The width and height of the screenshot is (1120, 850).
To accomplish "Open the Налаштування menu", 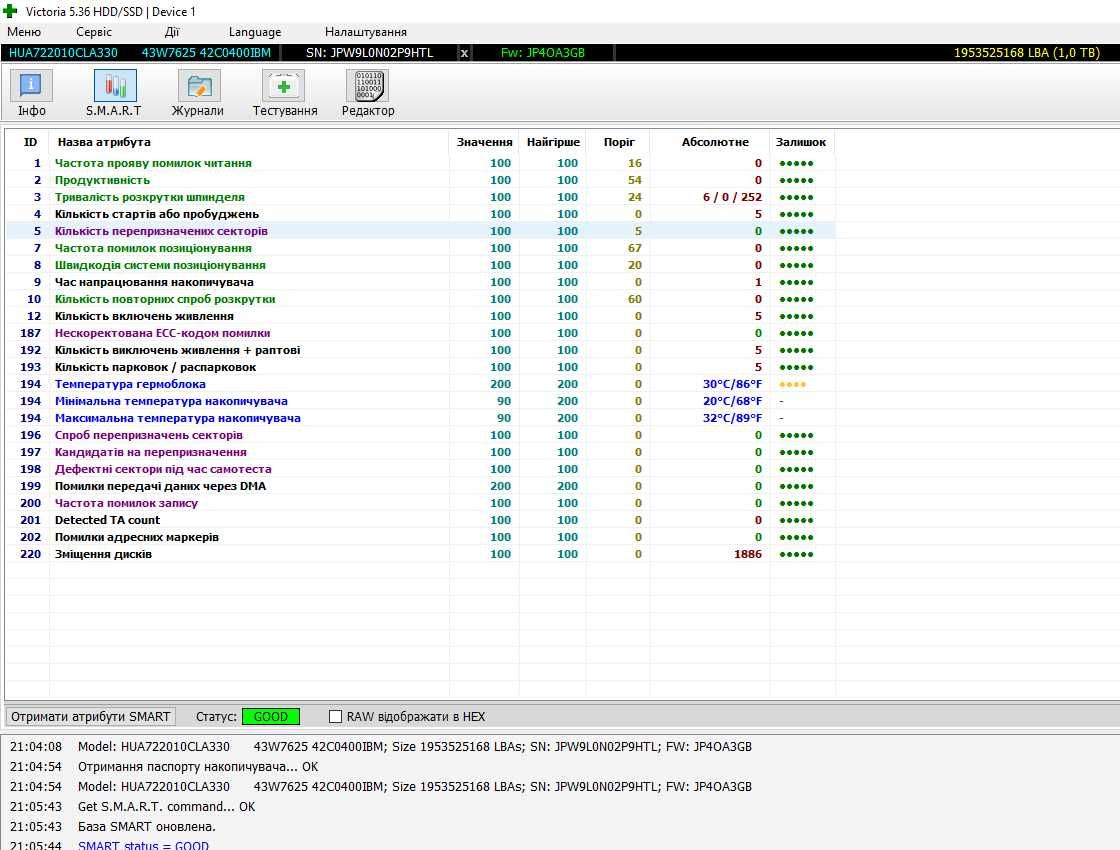I will pos(366,32).
